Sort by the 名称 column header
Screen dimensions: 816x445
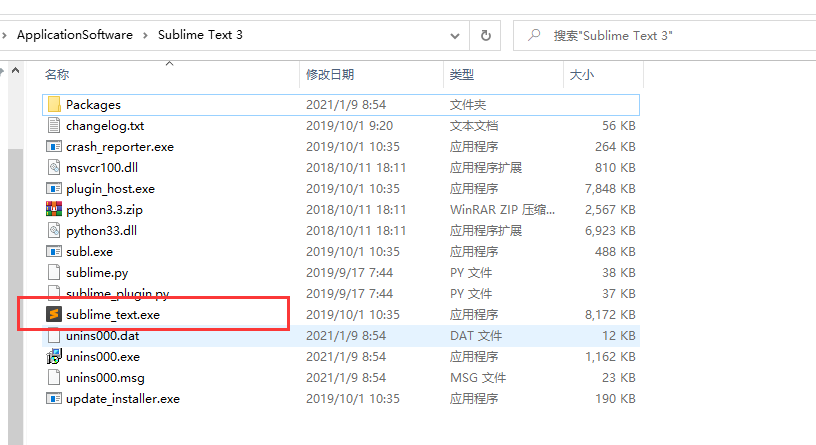click(57, 74)
